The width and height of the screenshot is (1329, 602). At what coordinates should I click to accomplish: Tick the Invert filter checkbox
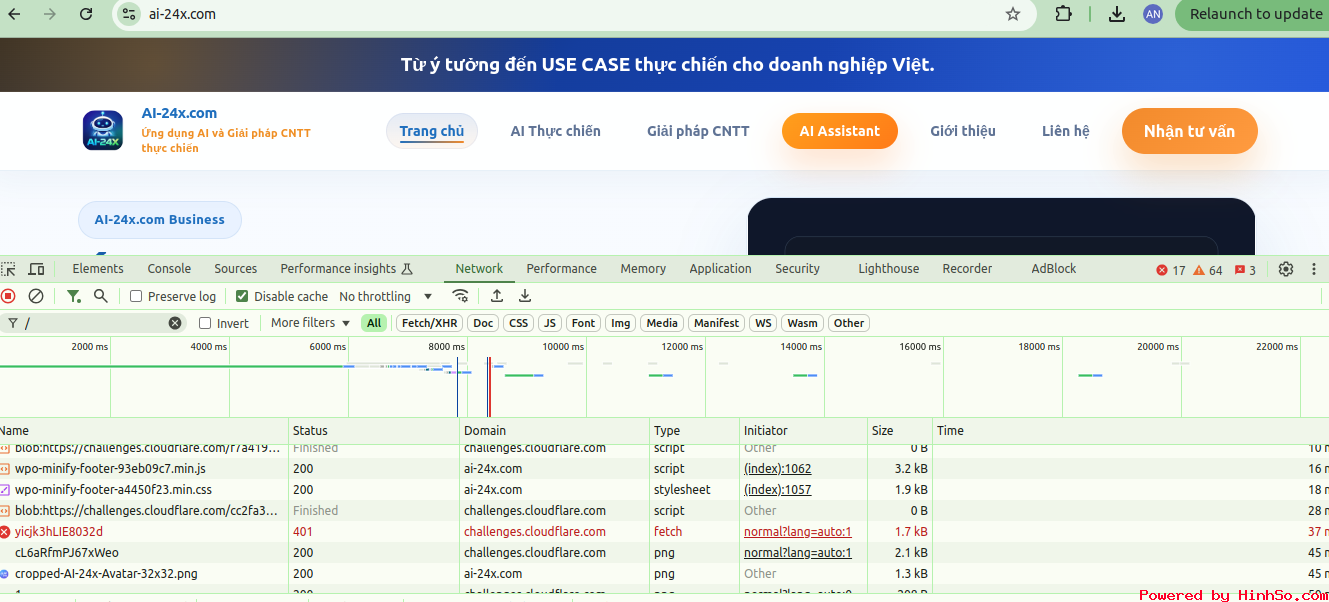point(205,323)
